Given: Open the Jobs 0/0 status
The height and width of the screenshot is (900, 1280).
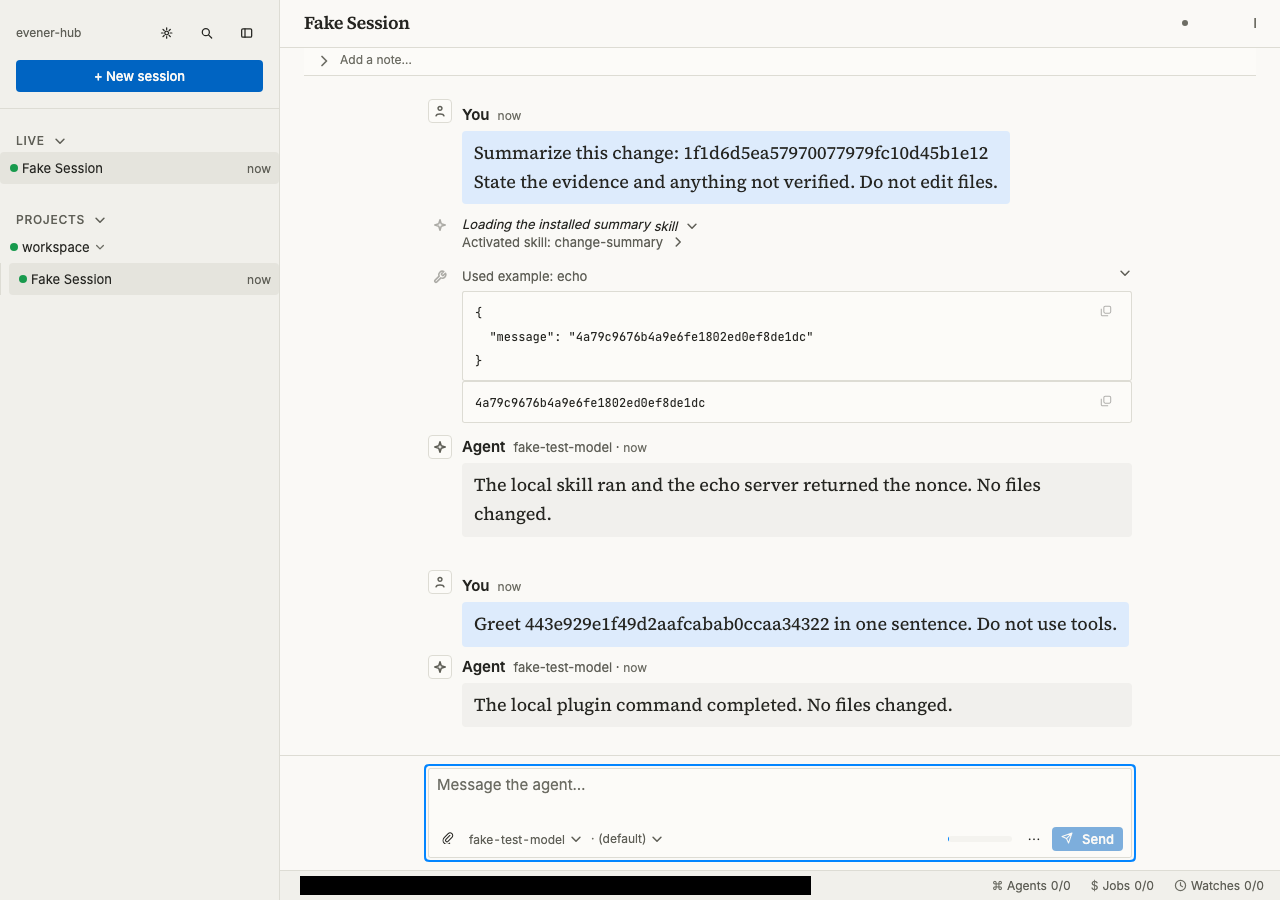Looking at the screenshot, I should [1122, 885].
